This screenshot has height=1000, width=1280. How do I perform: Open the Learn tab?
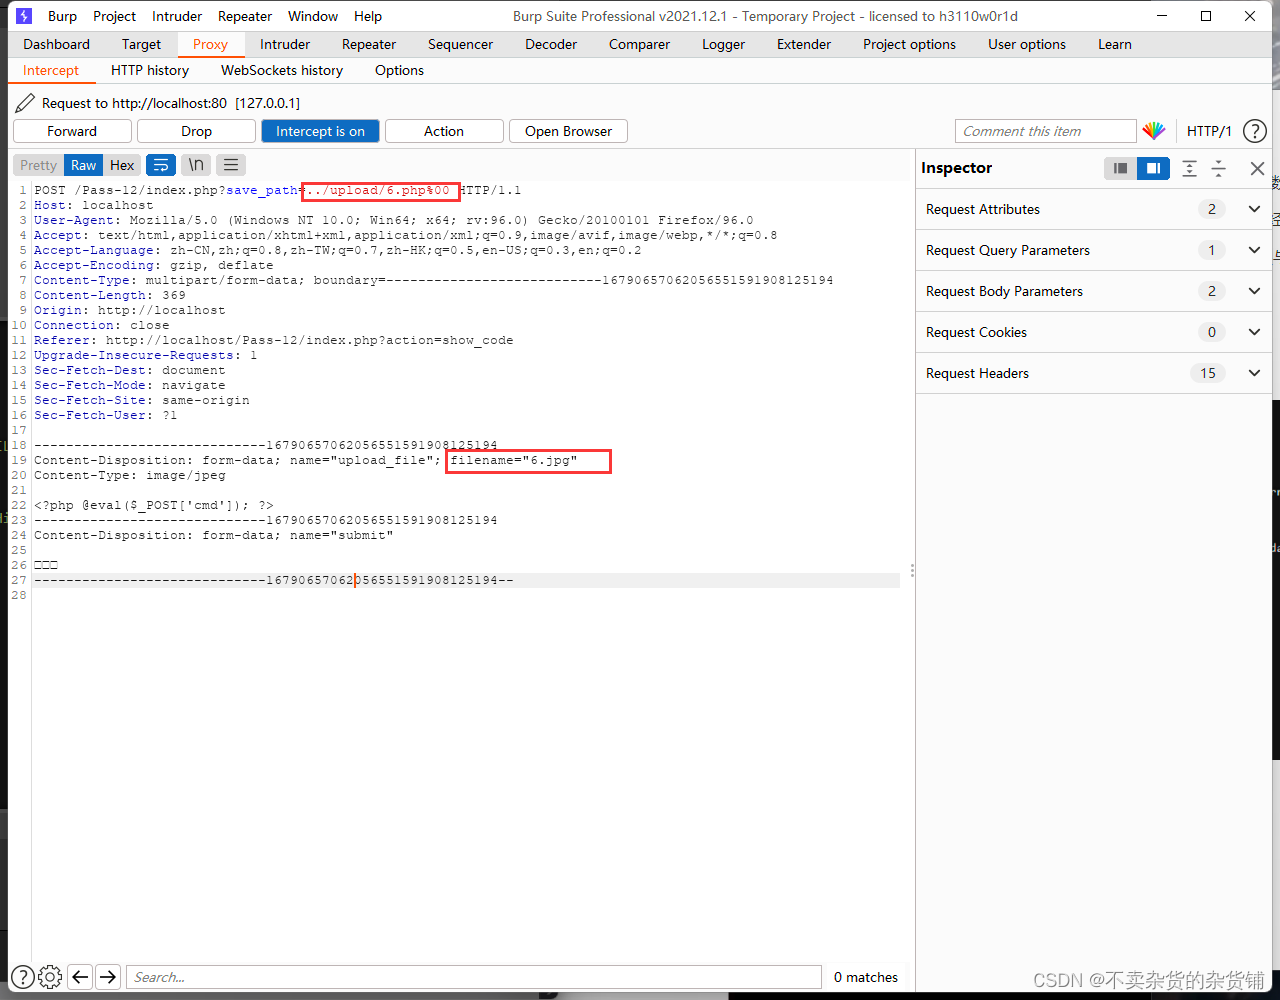point(1115,44)
